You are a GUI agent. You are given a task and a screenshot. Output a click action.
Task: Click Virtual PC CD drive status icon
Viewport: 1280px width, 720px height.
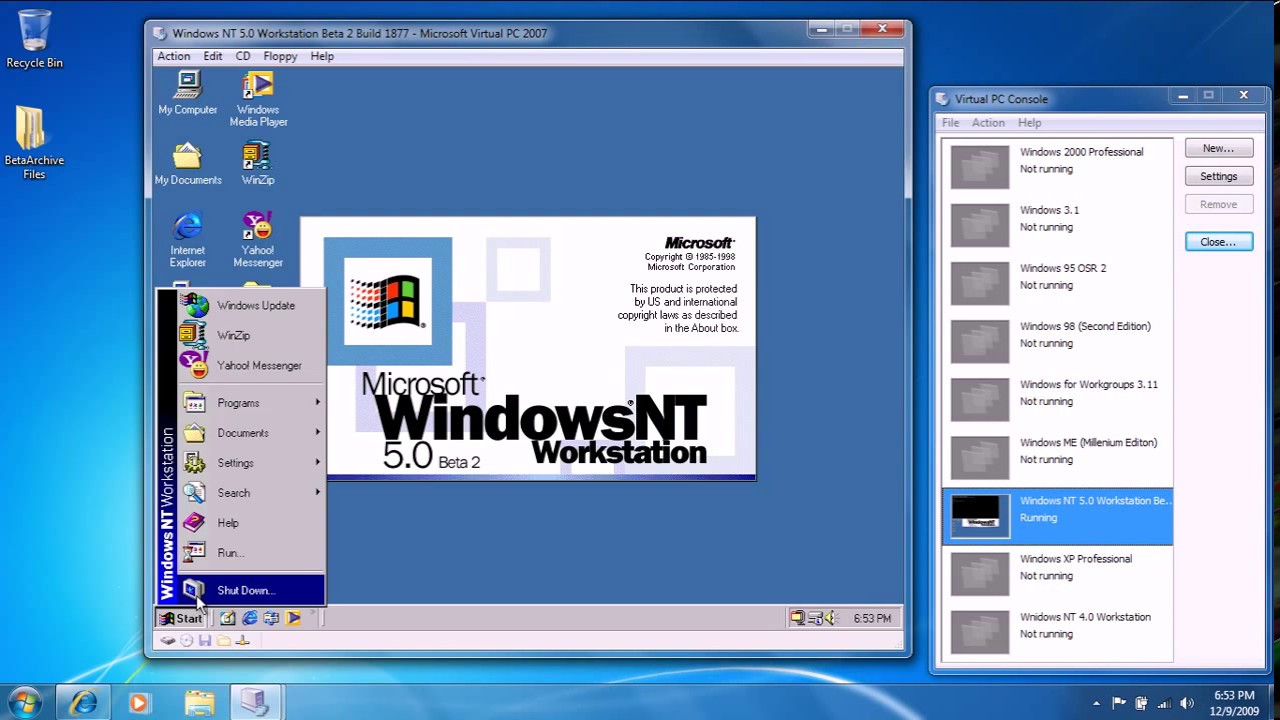tap(187, 641)
